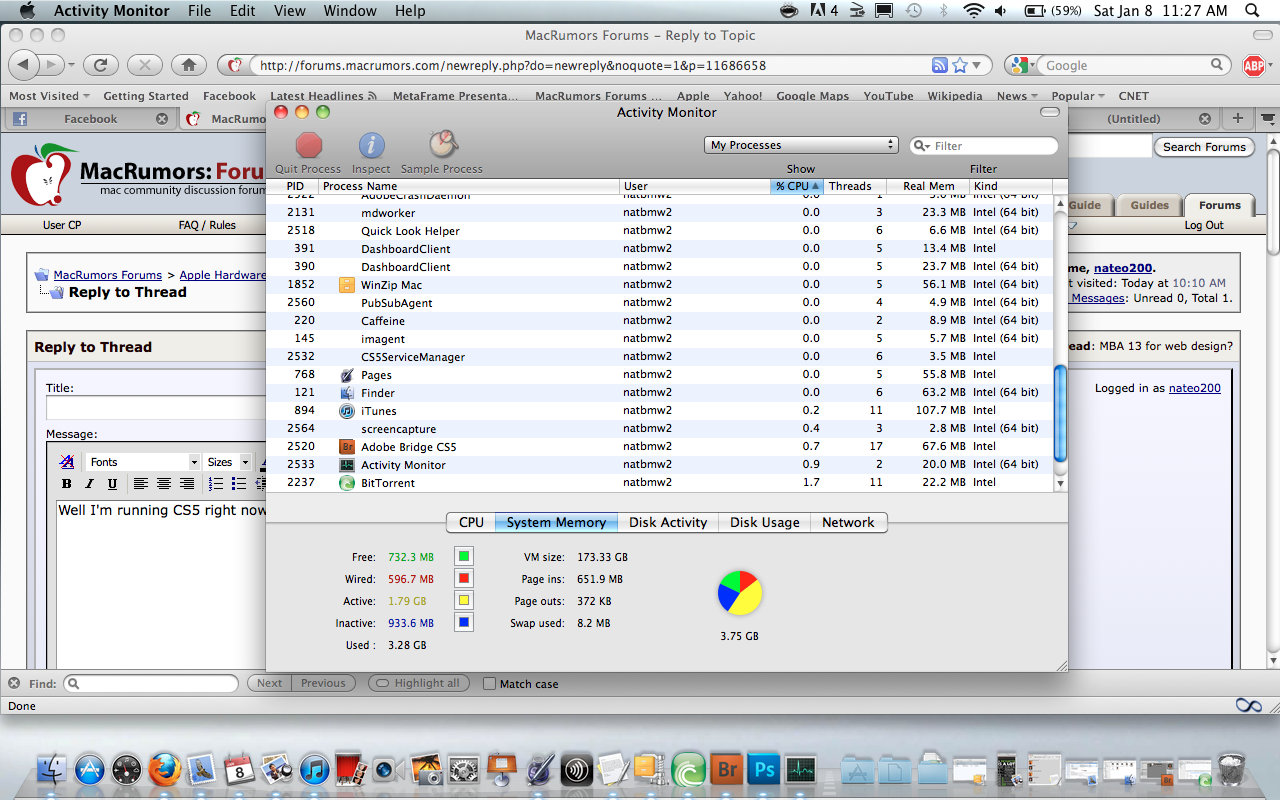Go to Firefox home page icon
Viewport: 1280px width, 800px height.
(188, 65)
